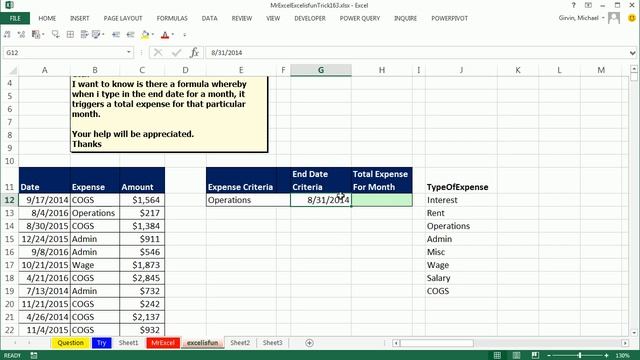The width and height of the screenshot is (640, 360).
Task: Click the zoom in plus button
Action: tap(607, 356)
